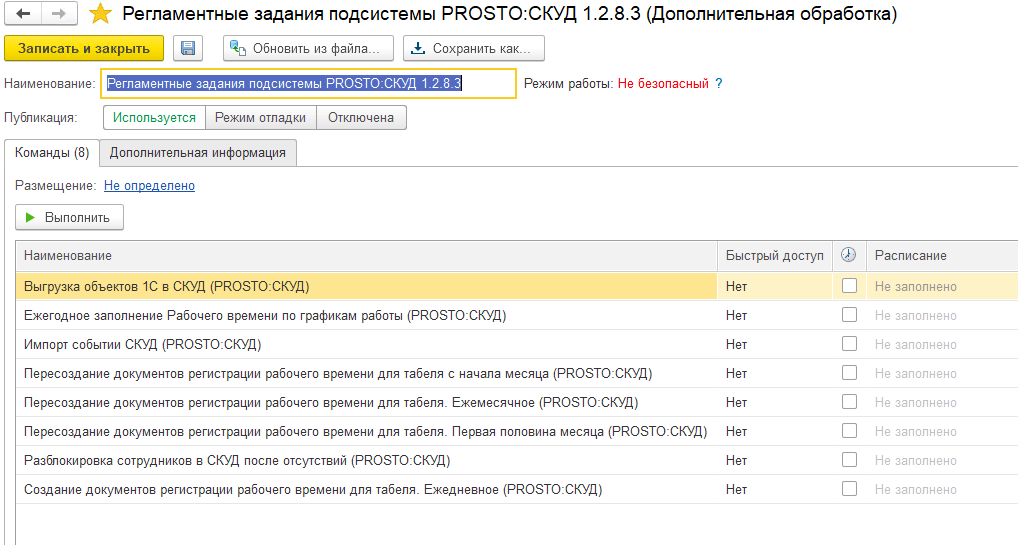Enable schedule checkbox for 'Импорт событии СКУД'
Viewport: 1018px width, 545px height.
point(849,344)
